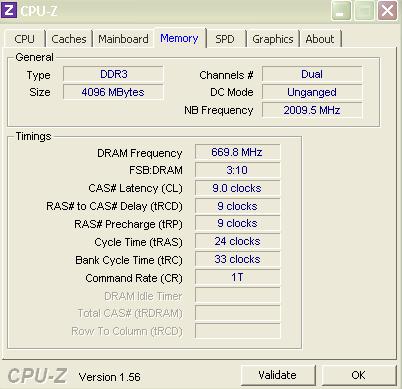Click the DRAM Frequency label

tap(140, 153)
